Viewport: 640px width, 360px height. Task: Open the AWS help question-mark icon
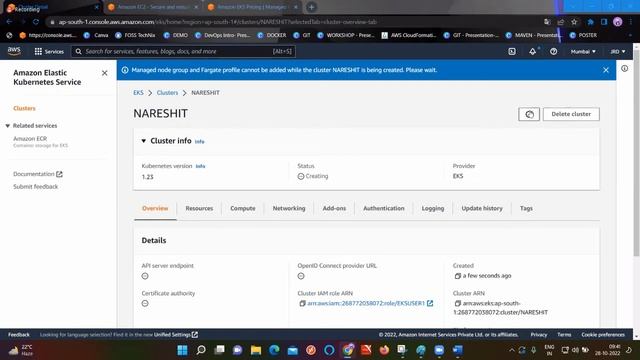pyautogui.click(x=553, y=51)
